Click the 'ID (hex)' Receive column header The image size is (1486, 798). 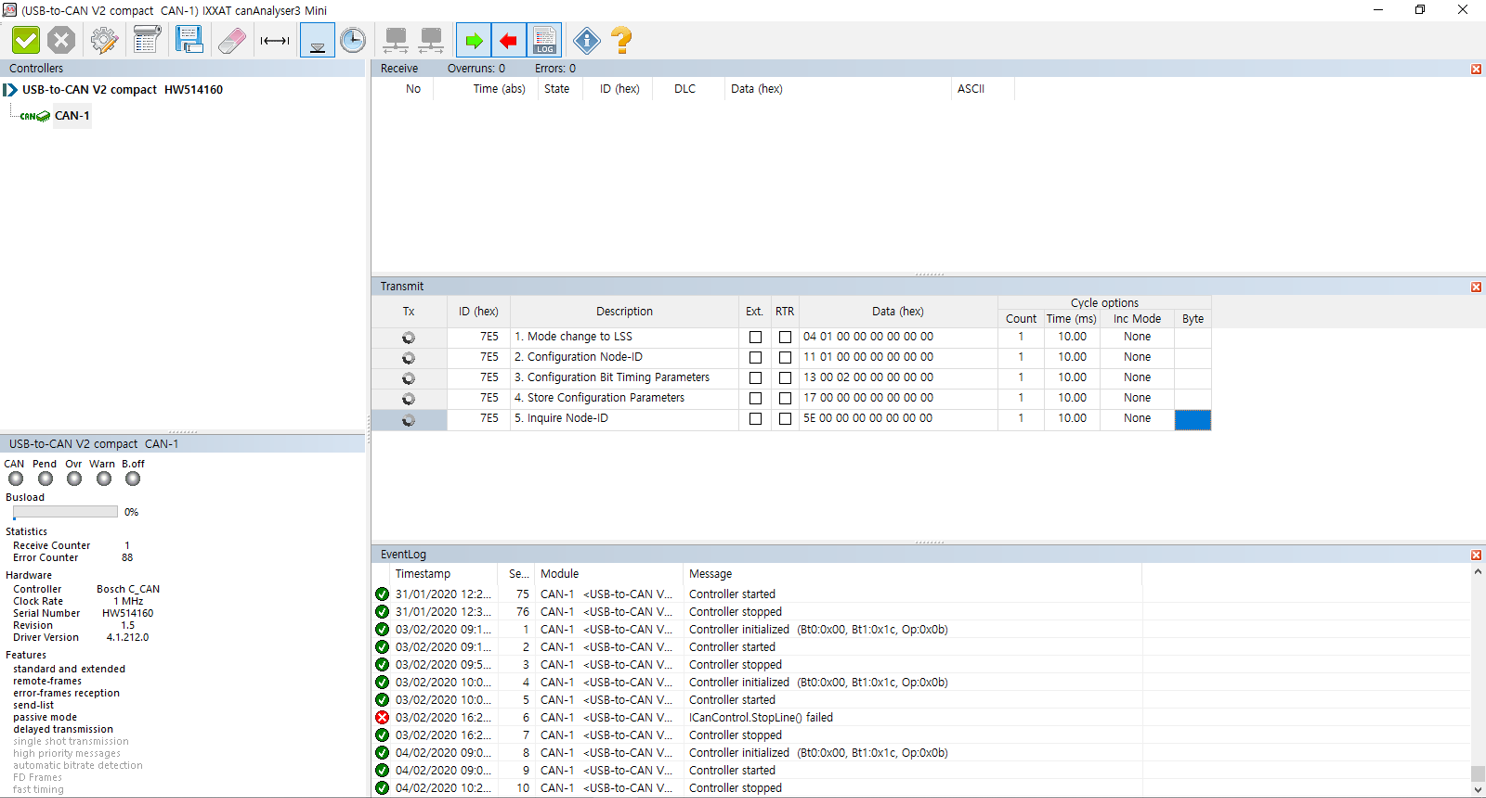[619, 89]
